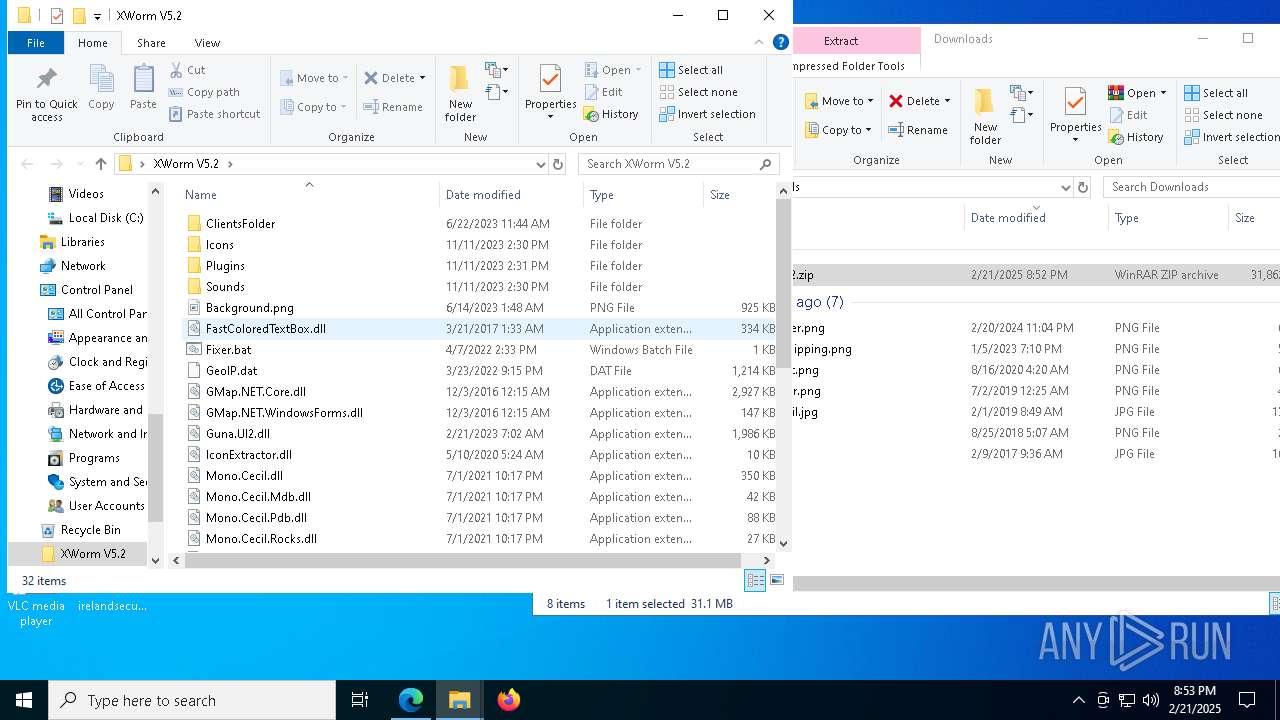Expand the Move to dropdown in XWorm window

[346, 78]
